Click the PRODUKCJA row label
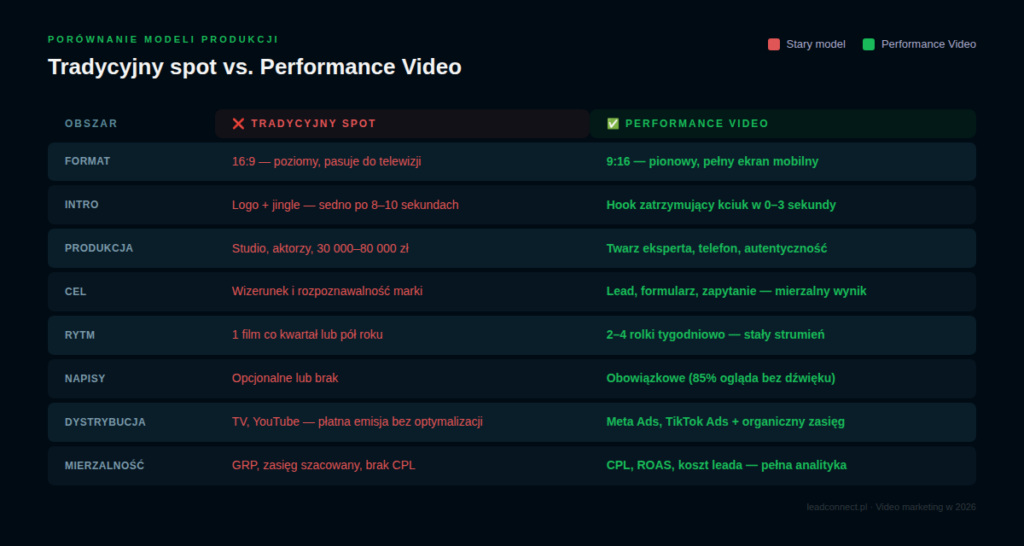Image resolution: width=1024 pixels, height=546 pixels. [98, 248]
